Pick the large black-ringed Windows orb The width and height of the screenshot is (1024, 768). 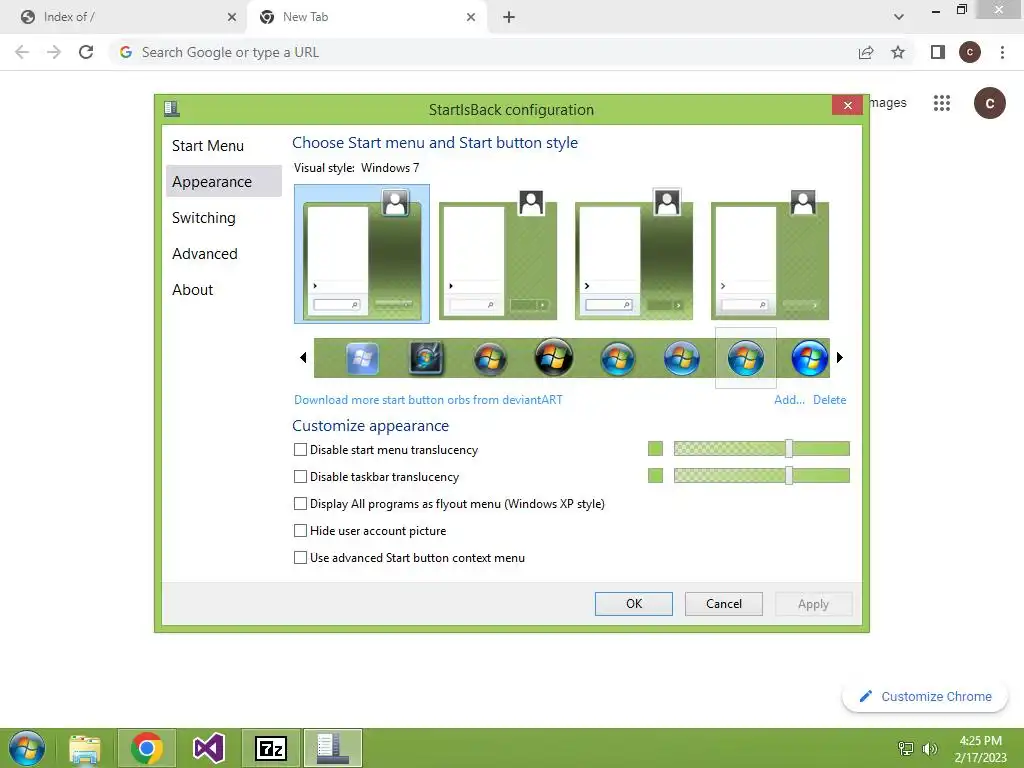[x=554, y=357]
